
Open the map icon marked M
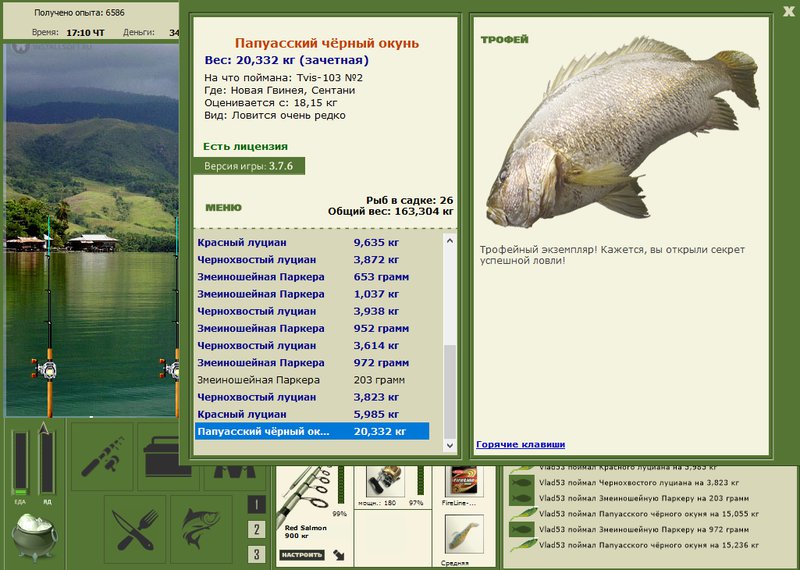[x=235, y=470]
